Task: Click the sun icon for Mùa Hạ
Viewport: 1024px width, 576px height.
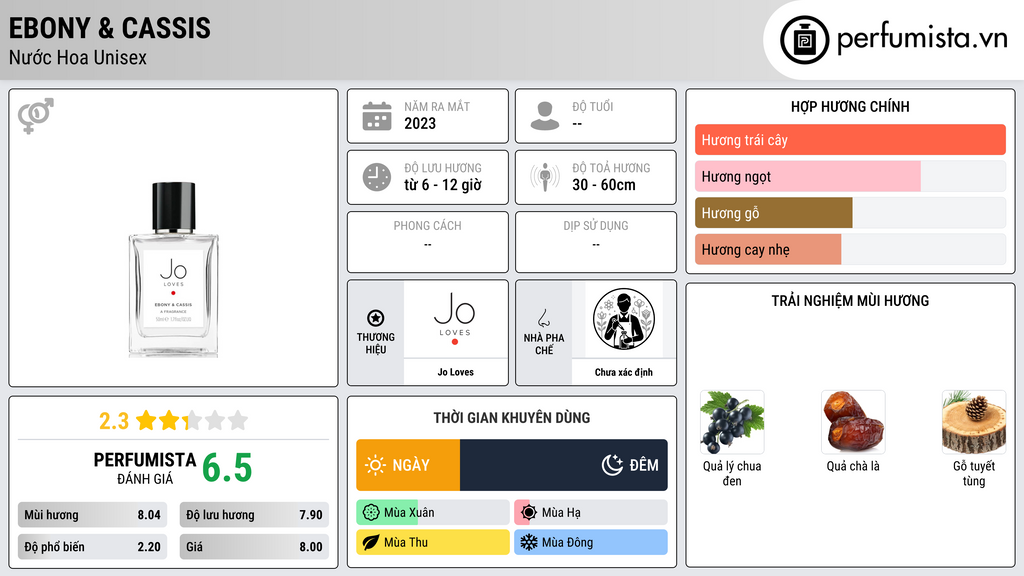Action: (x=529, y=513)
